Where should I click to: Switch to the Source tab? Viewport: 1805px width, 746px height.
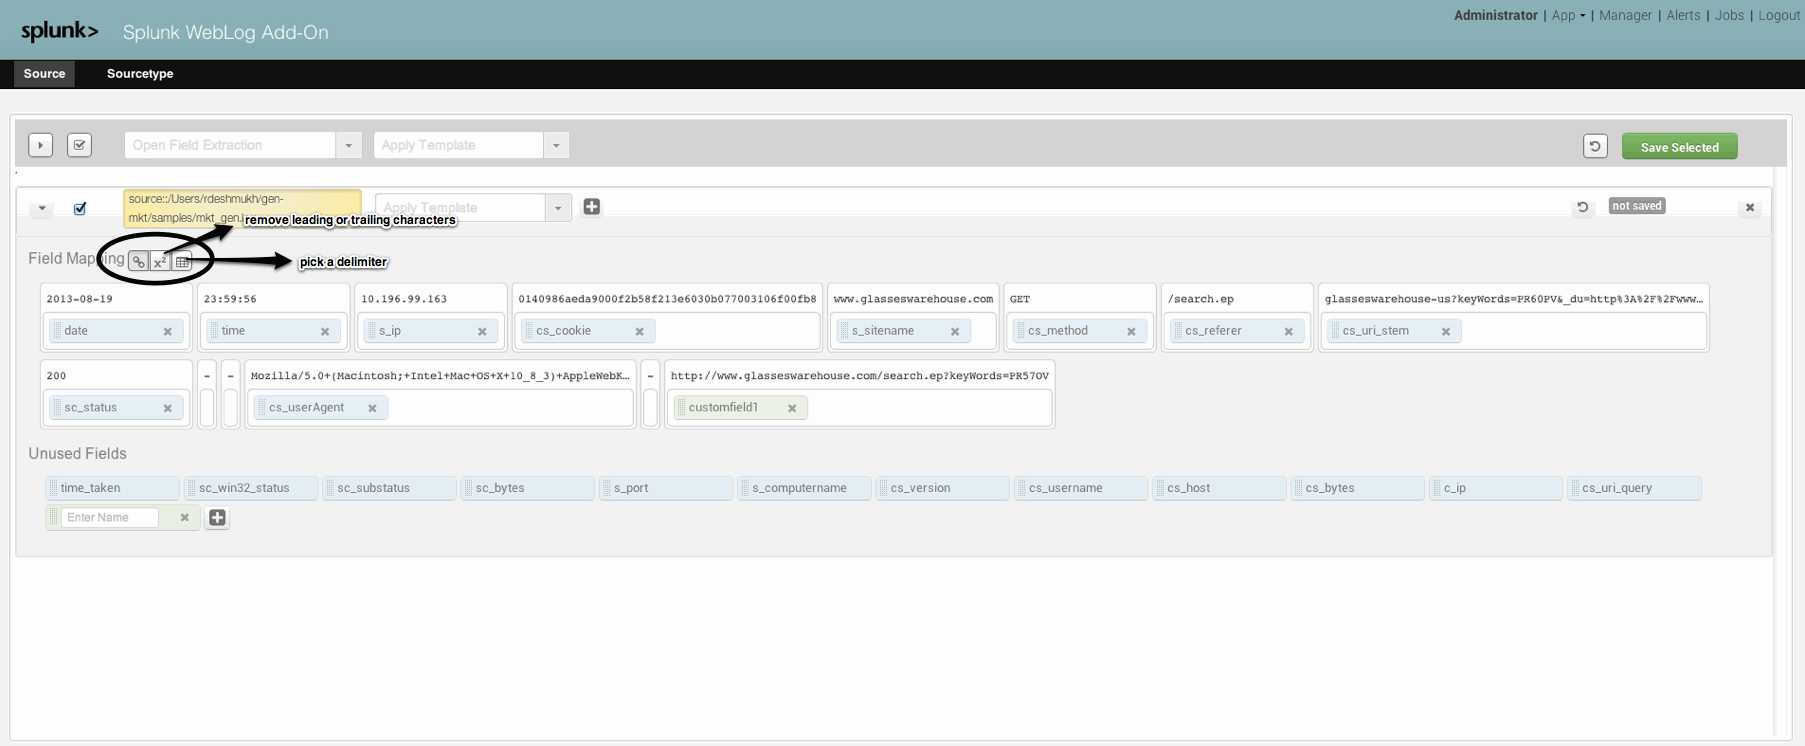pyautogui.click(x=44, y=74)
